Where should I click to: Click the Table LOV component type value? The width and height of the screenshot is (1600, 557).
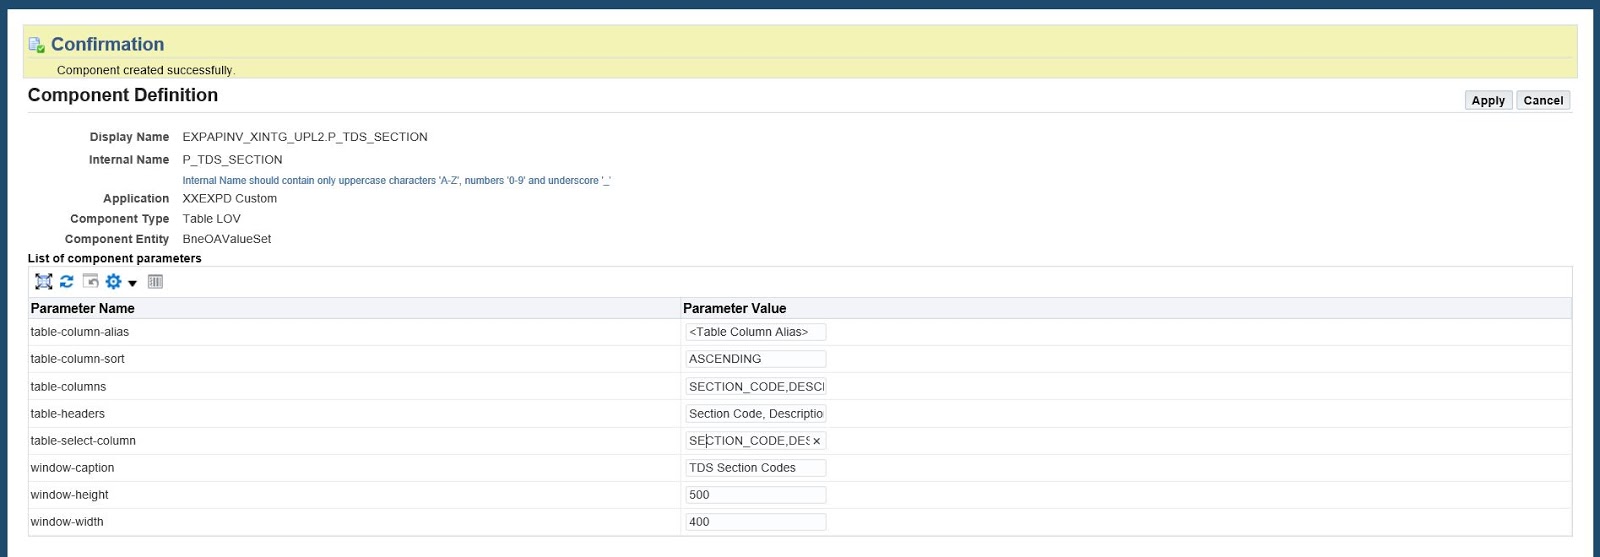point(212,219)
